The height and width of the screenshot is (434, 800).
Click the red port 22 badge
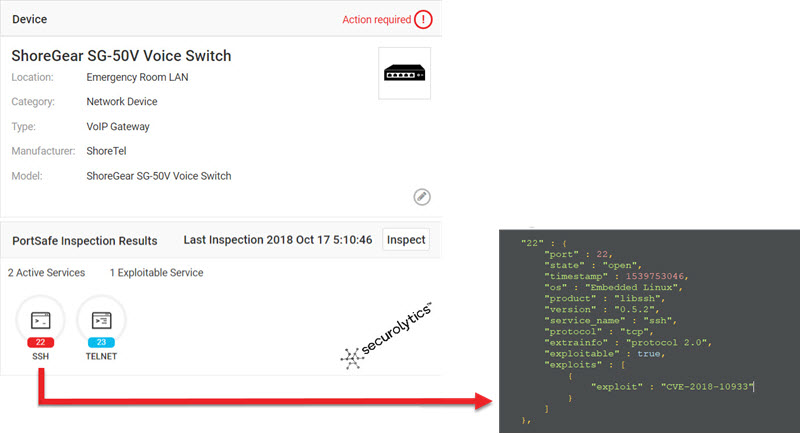41,343
